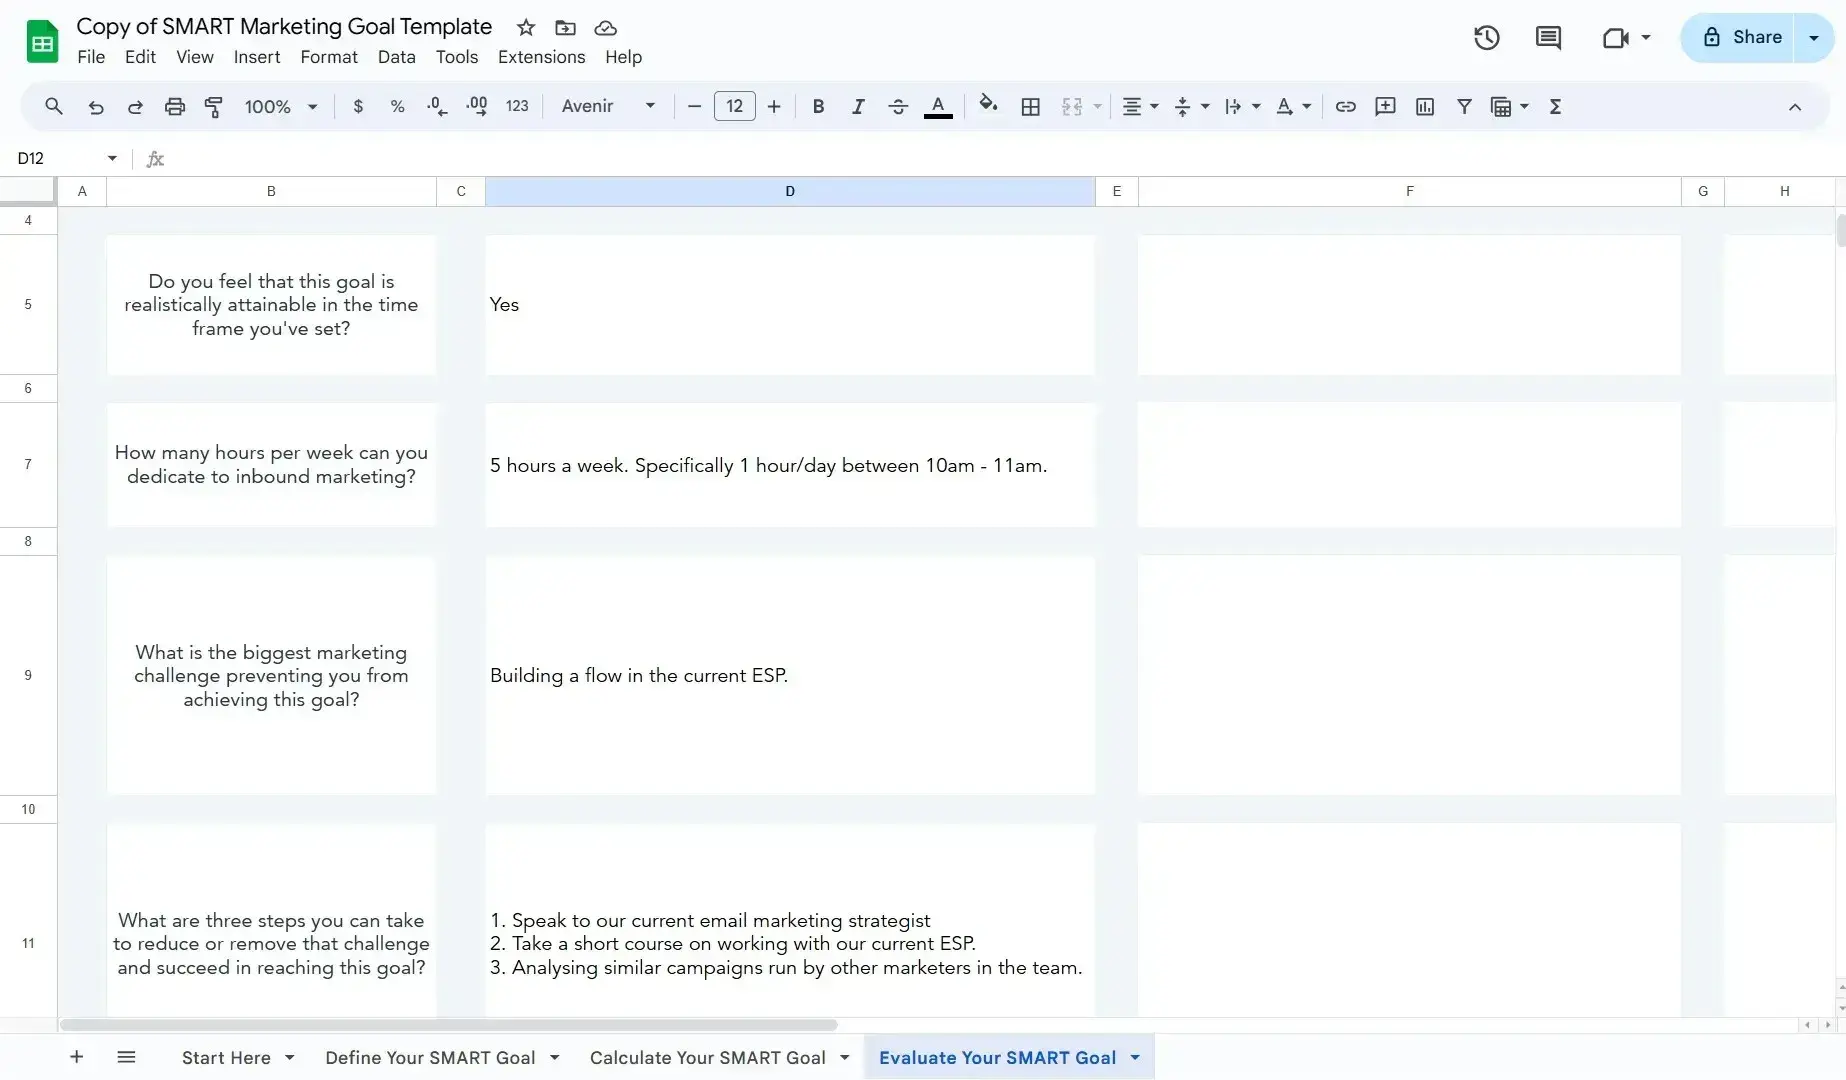Insert a comment from toolbar
1846x1080 pixels.
[1385, 107]
